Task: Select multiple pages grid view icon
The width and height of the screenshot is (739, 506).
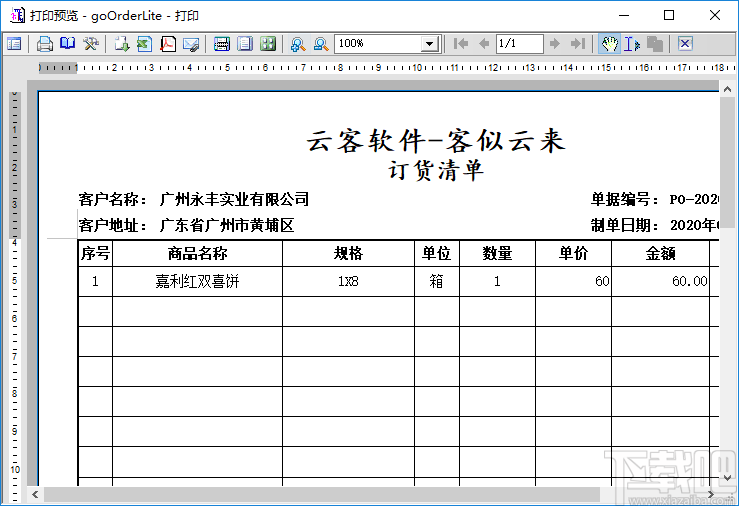Action: (x=268, y=44)
